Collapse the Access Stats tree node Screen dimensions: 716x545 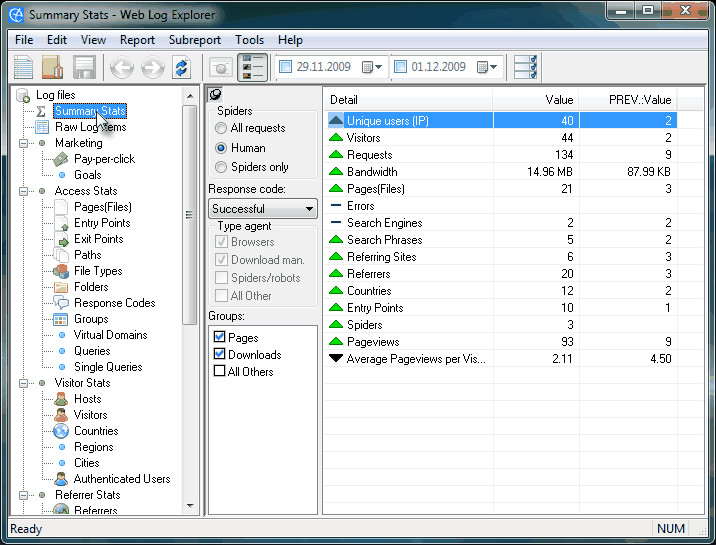pyautogui.click(x=23, y=191)
